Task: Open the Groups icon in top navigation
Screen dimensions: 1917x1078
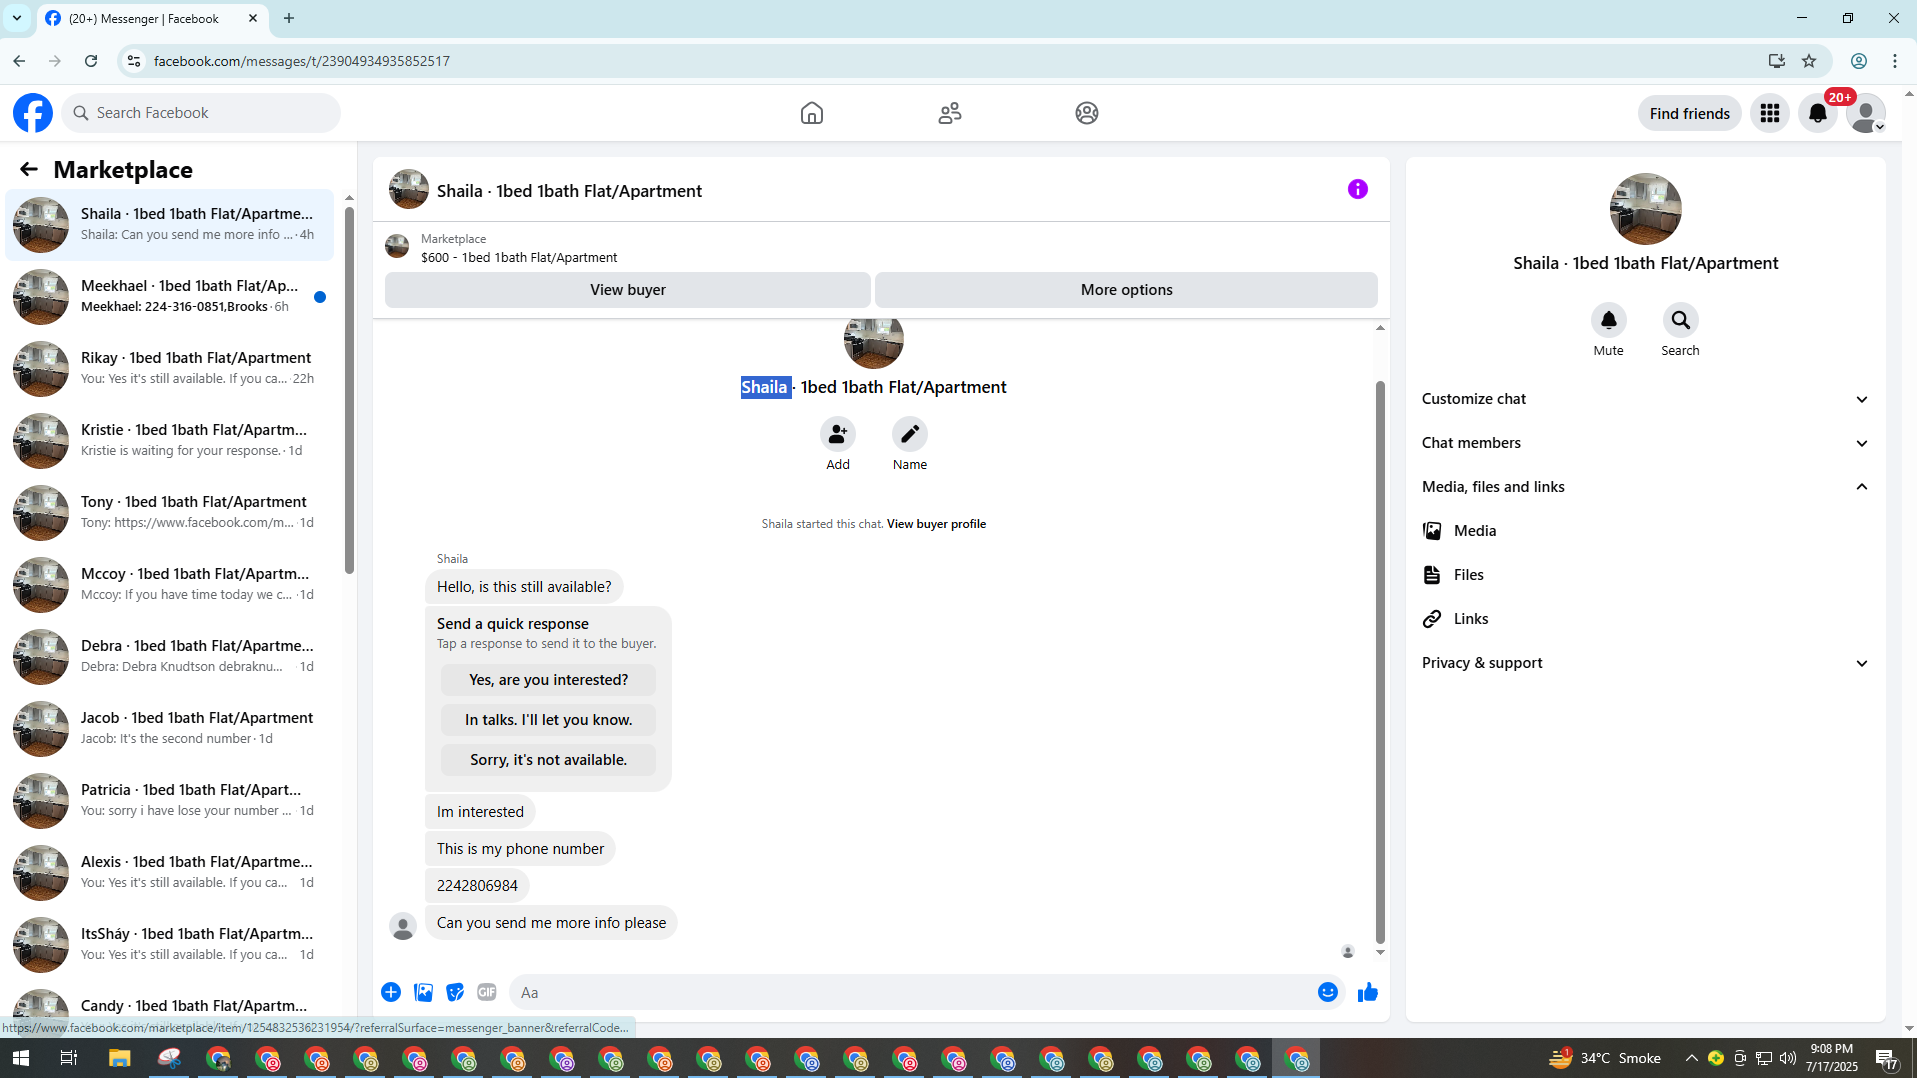Action: pyautogui.click(x=1087, y=113)
